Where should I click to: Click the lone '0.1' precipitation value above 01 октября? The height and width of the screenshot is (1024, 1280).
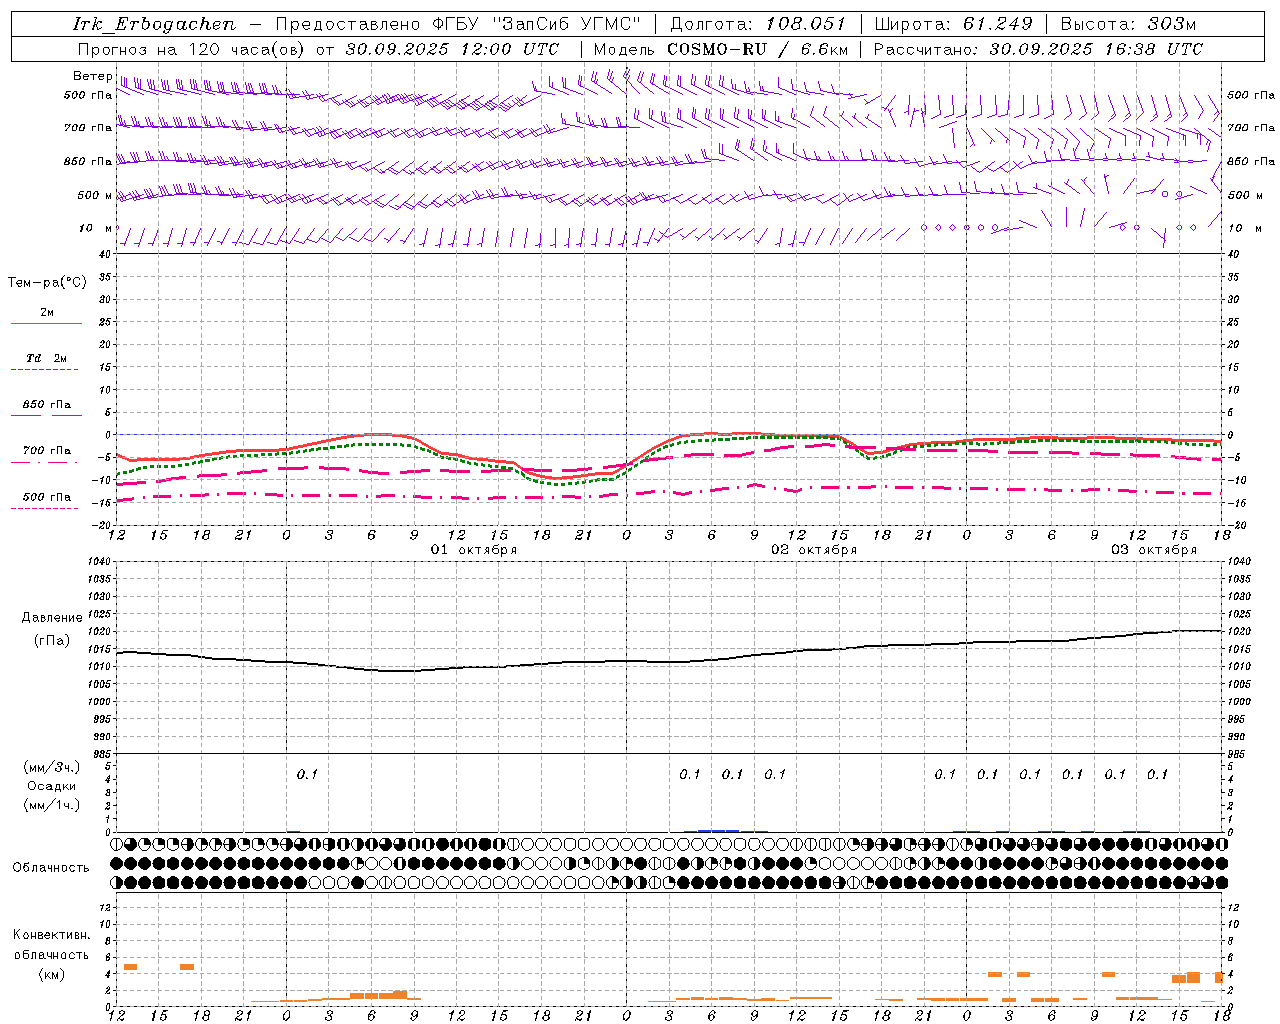[x=307, y=774]
